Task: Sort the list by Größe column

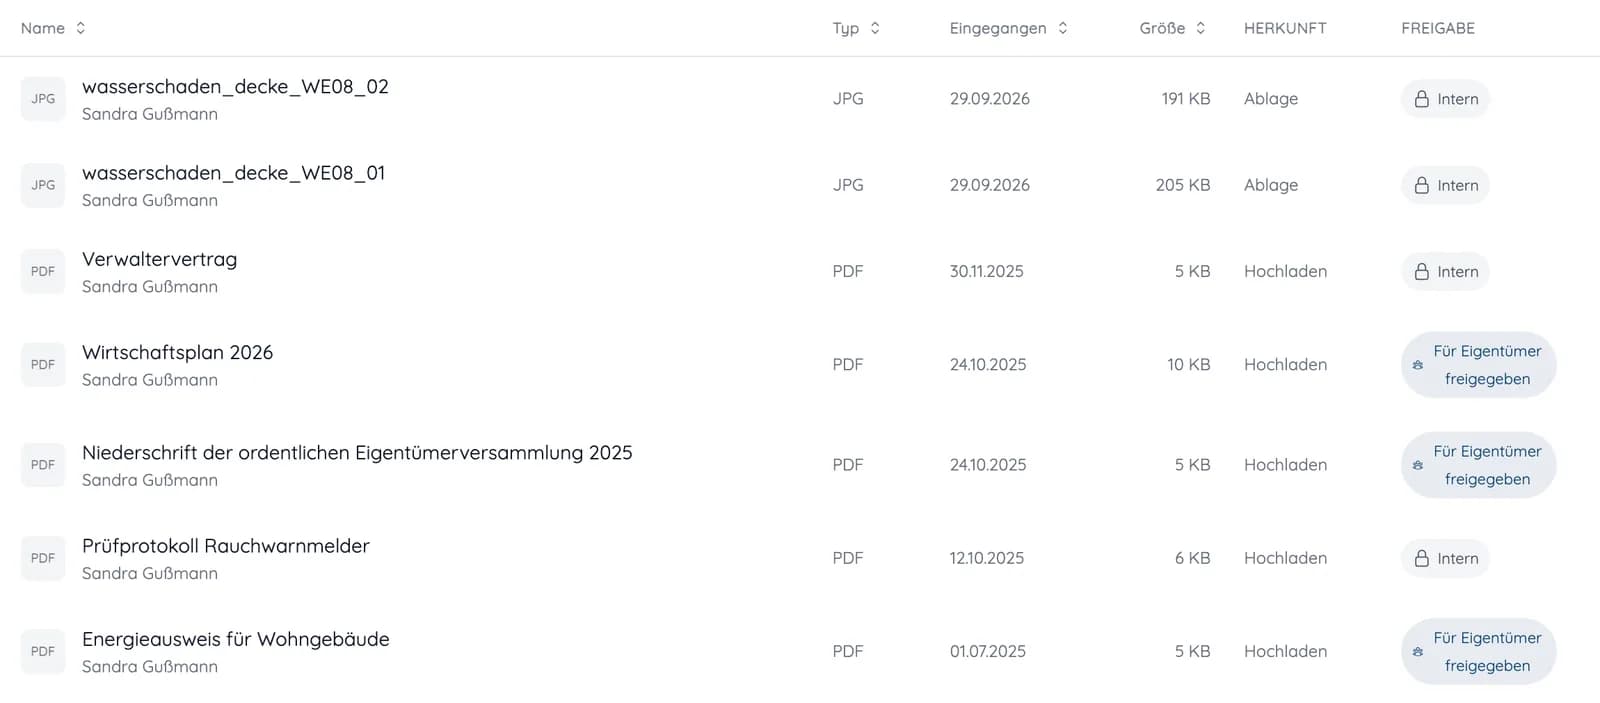Action: tap(1173, 28)
